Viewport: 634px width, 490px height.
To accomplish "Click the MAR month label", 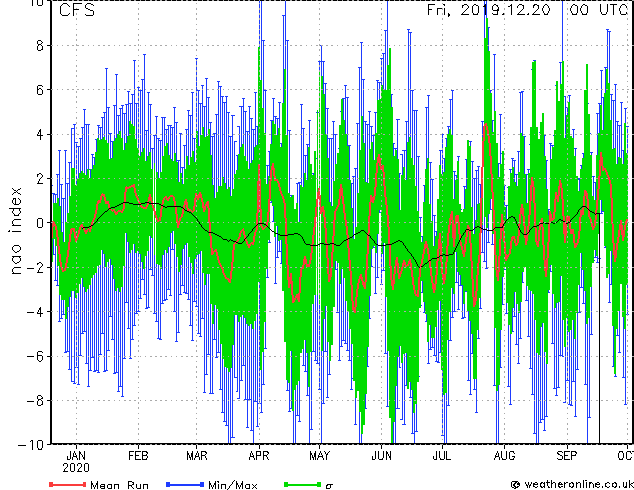I will coord(197,456).
